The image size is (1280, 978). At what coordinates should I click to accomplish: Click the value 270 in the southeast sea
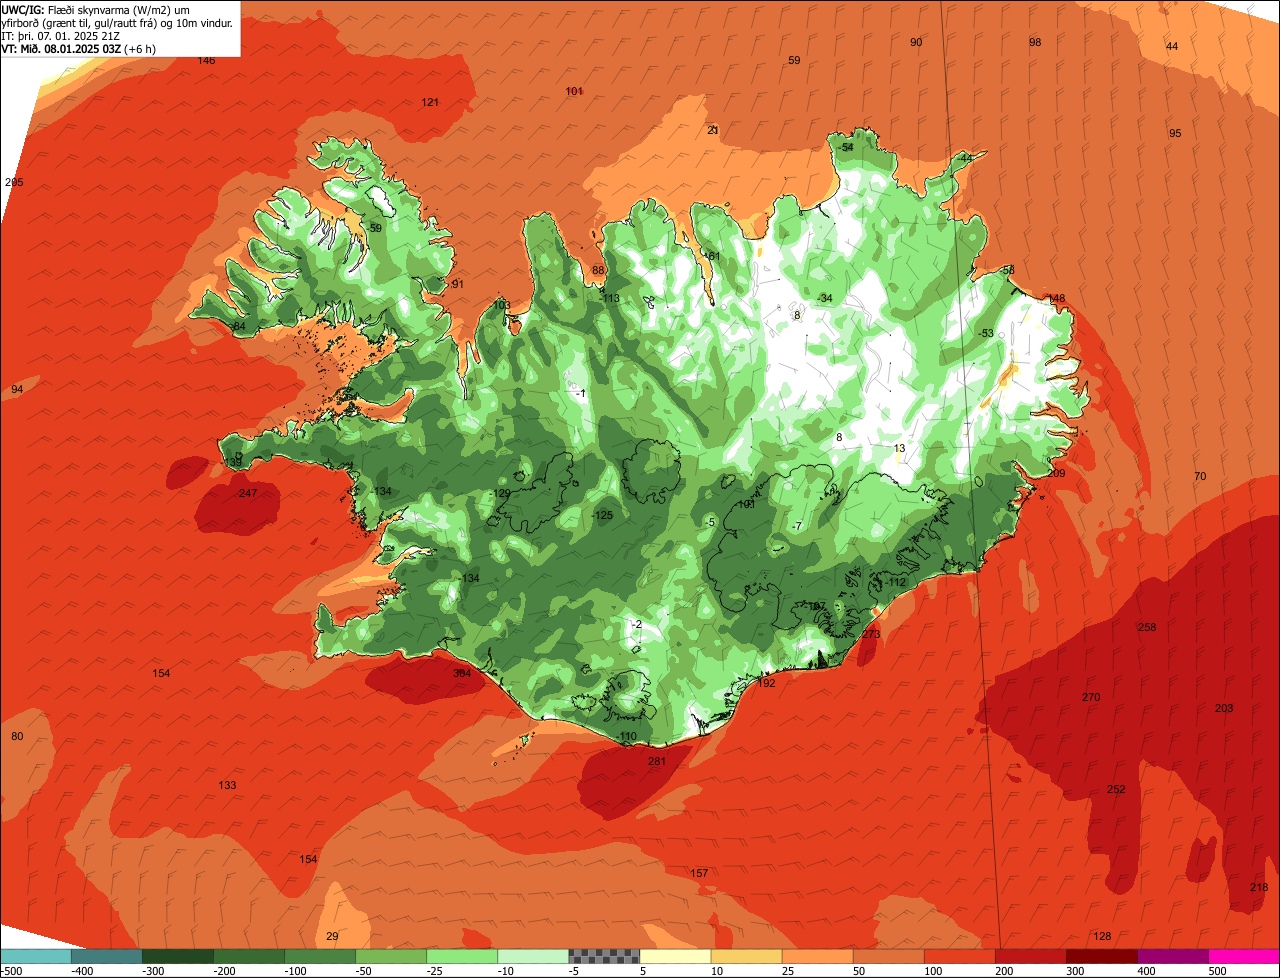click(x=1091, y=697)
